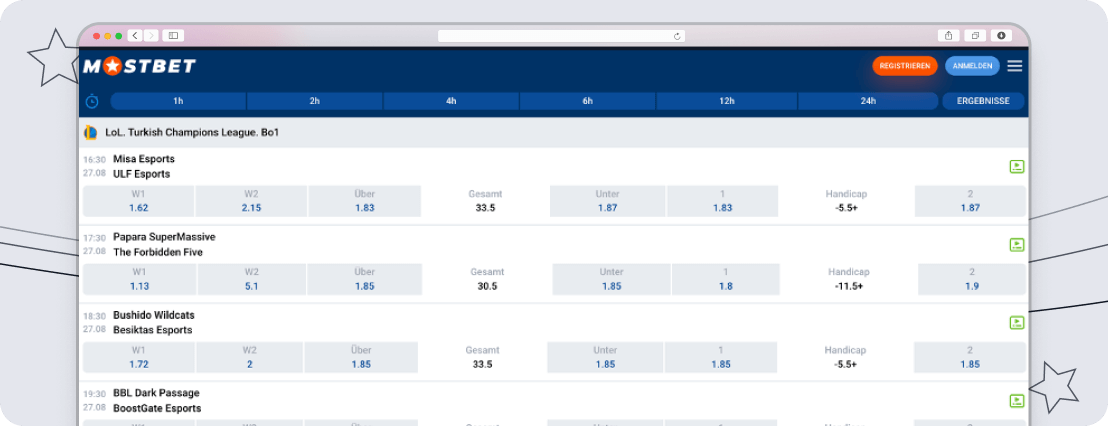
Task: Pick handicap 1 at 1.8 Papara match
Action: coord(726,280)
